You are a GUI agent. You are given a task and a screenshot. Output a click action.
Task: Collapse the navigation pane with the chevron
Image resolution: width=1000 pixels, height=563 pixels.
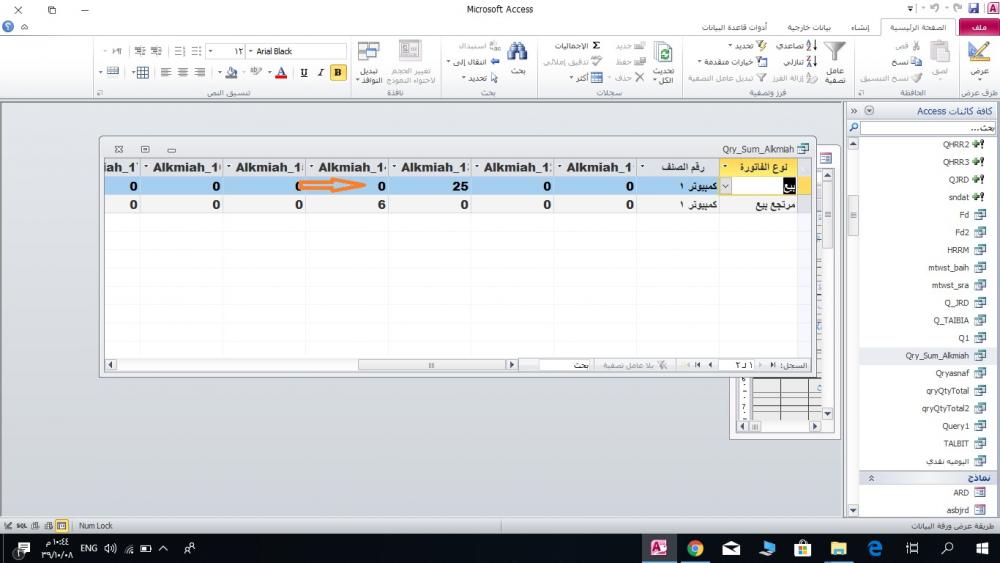pos(854,111)
